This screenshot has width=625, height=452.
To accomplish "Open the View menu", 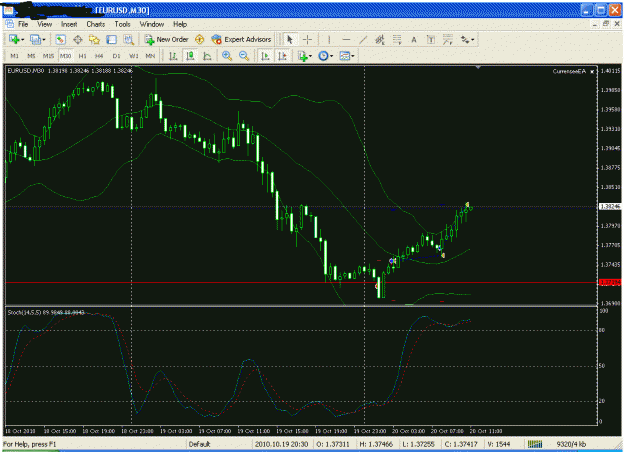I will (x=44, y=24).
